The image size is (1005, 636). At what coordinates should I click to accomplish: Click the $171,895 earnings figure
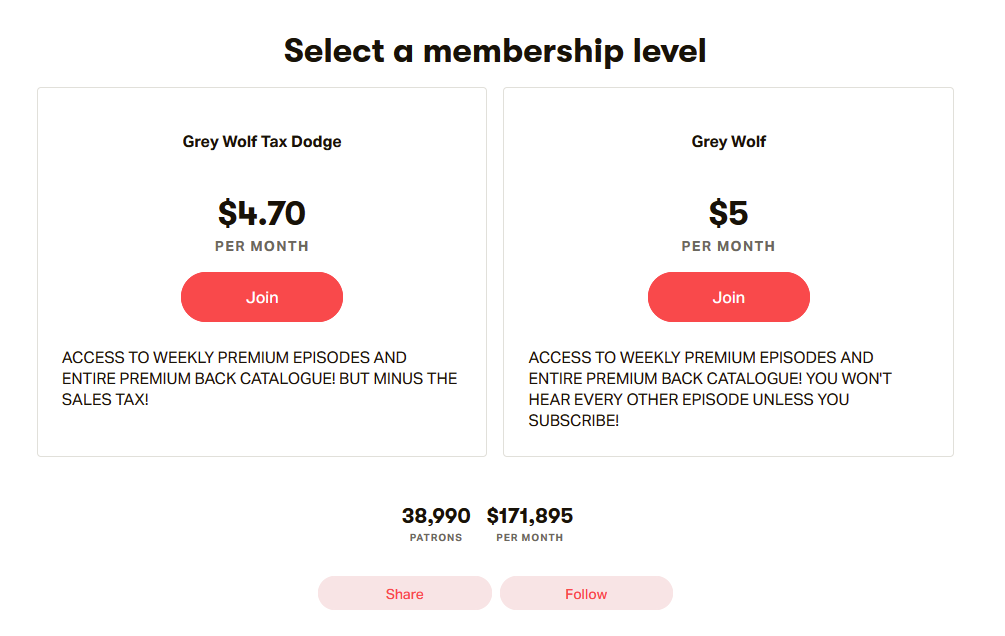coord(529,515)
